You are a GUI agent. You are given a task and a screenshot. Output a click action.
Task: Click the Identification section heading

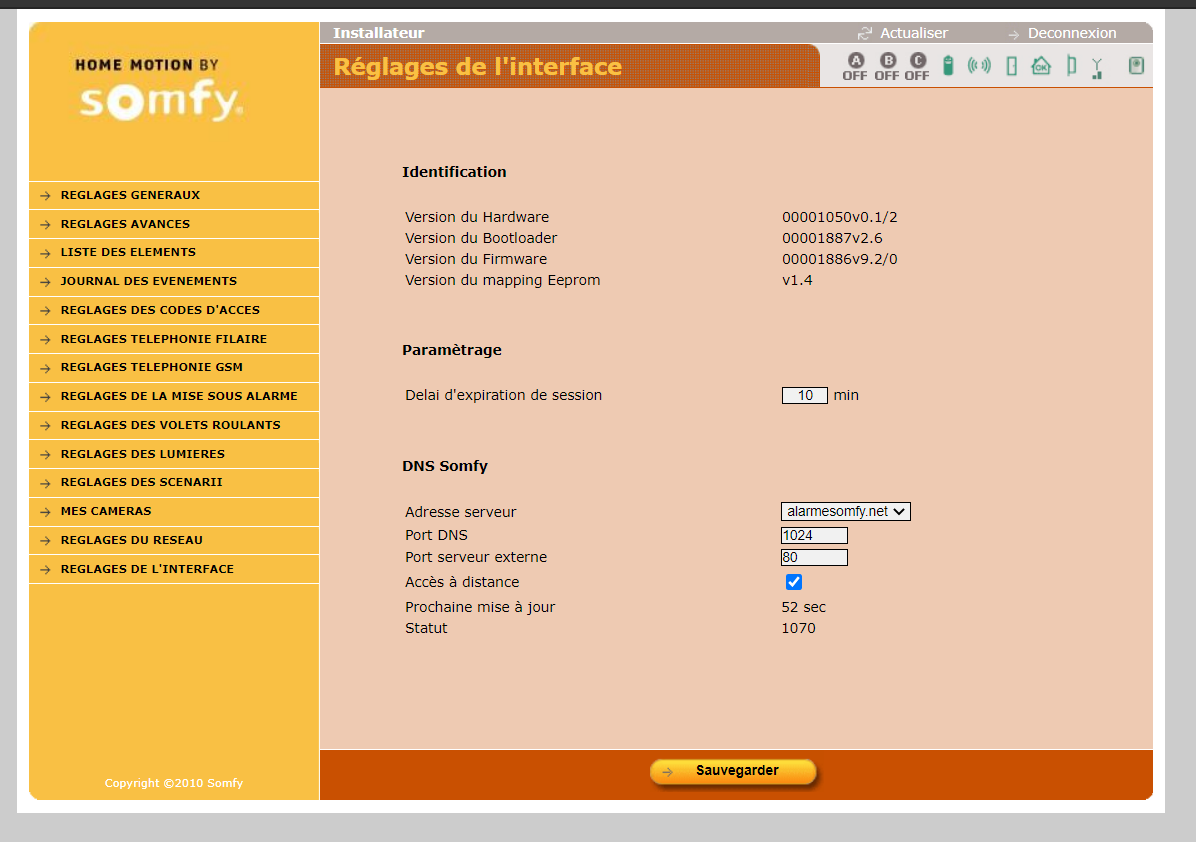click(x=454, y=172)
